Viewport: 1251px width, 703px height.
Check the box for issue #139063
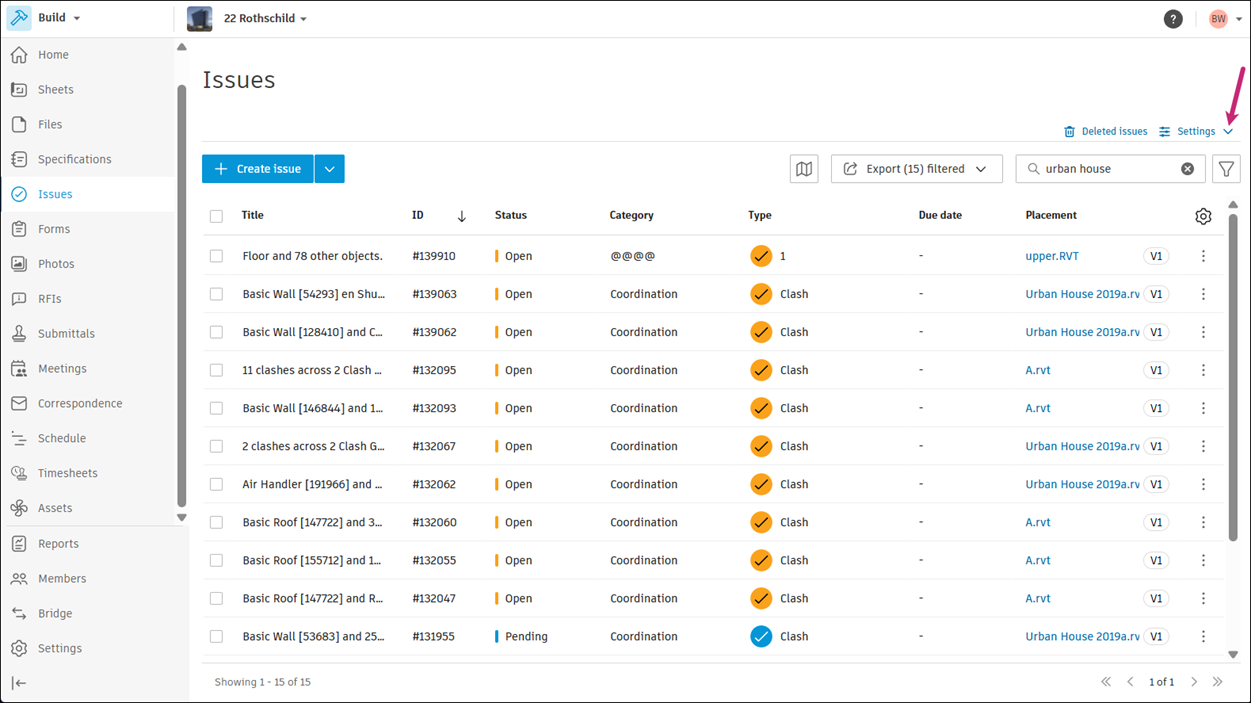(216, 294)
